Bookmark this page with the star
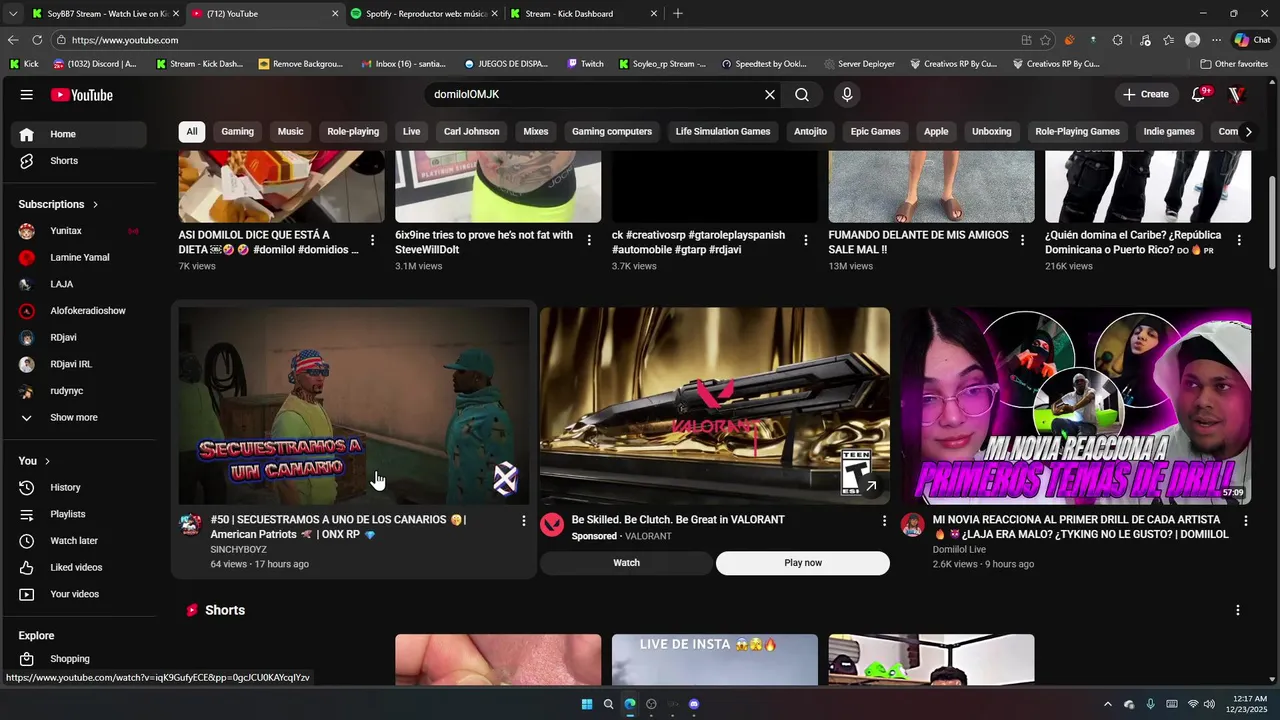Screen dimensions: 1280x720 pyautogui.click(x=1046, y=40)
